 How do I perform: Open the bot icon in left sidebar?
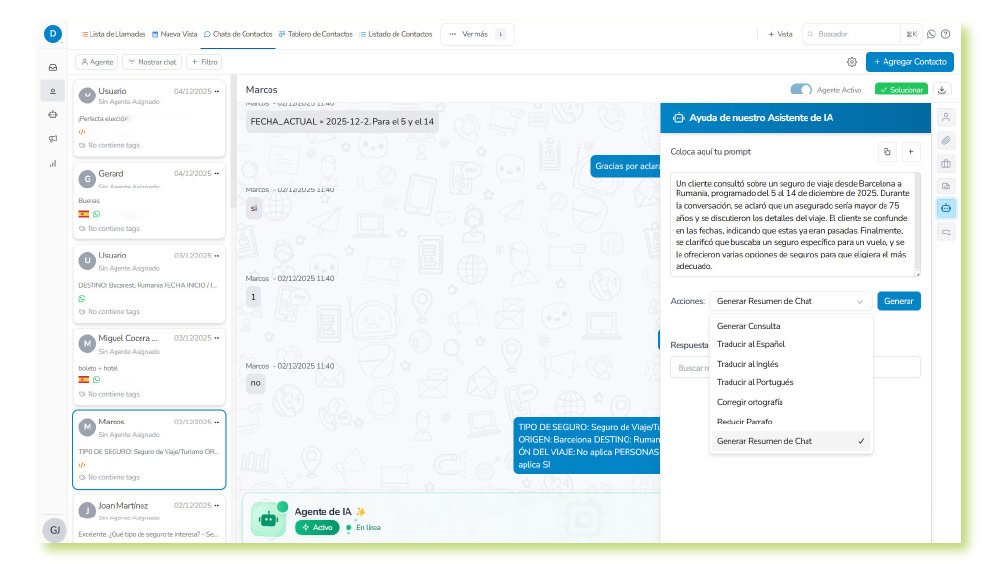pyautogui.click(x=53, y=115)
